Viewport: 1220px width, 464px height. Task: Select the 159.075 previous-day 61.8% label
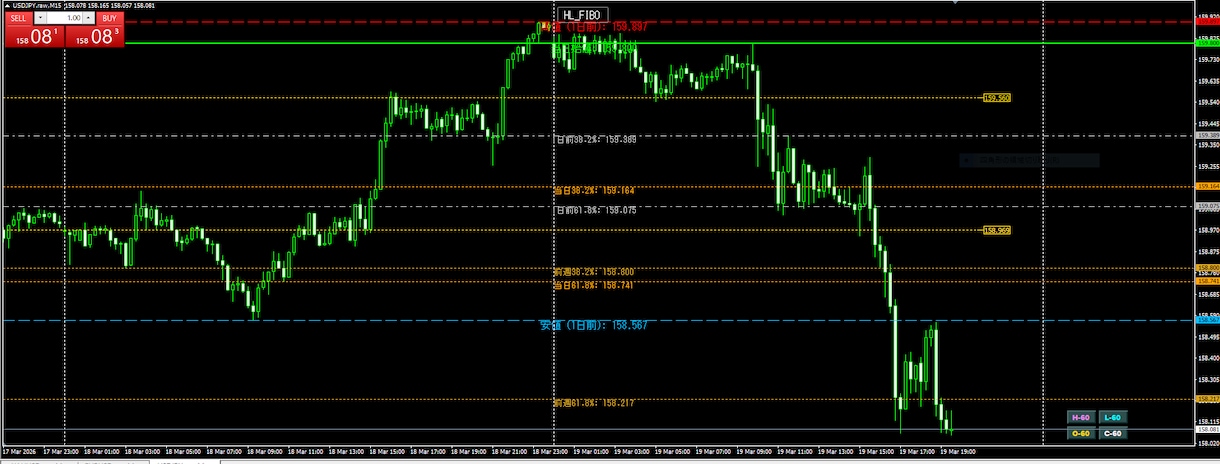pyautogui.click(x=595, y=210)
